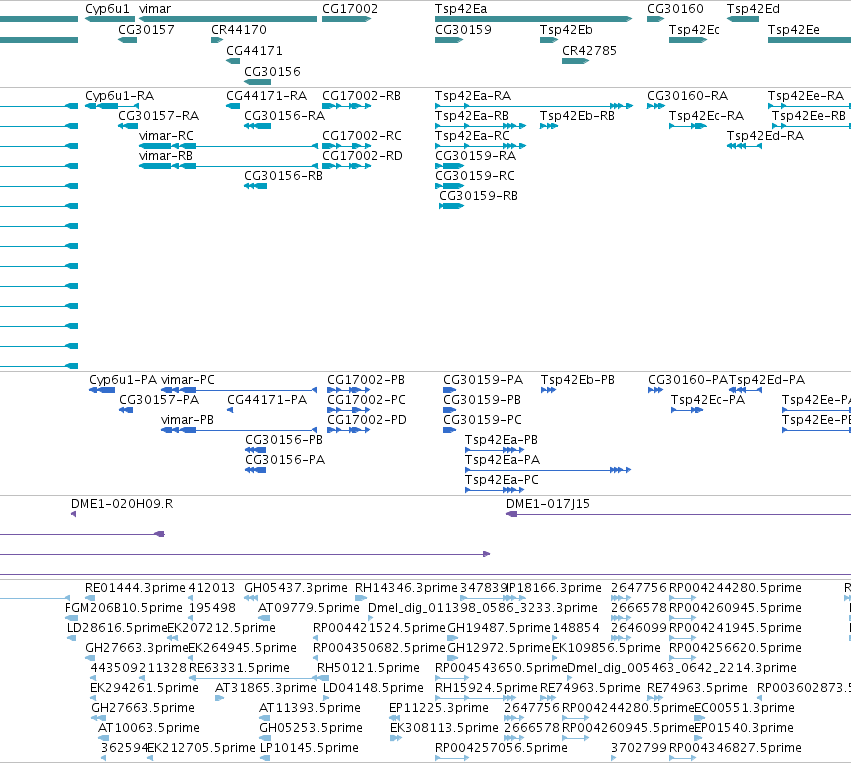Viewport: 851px width, 763px height.
Task: Select the Tsp42Eb gene label
Action: (x=566, y=29)
